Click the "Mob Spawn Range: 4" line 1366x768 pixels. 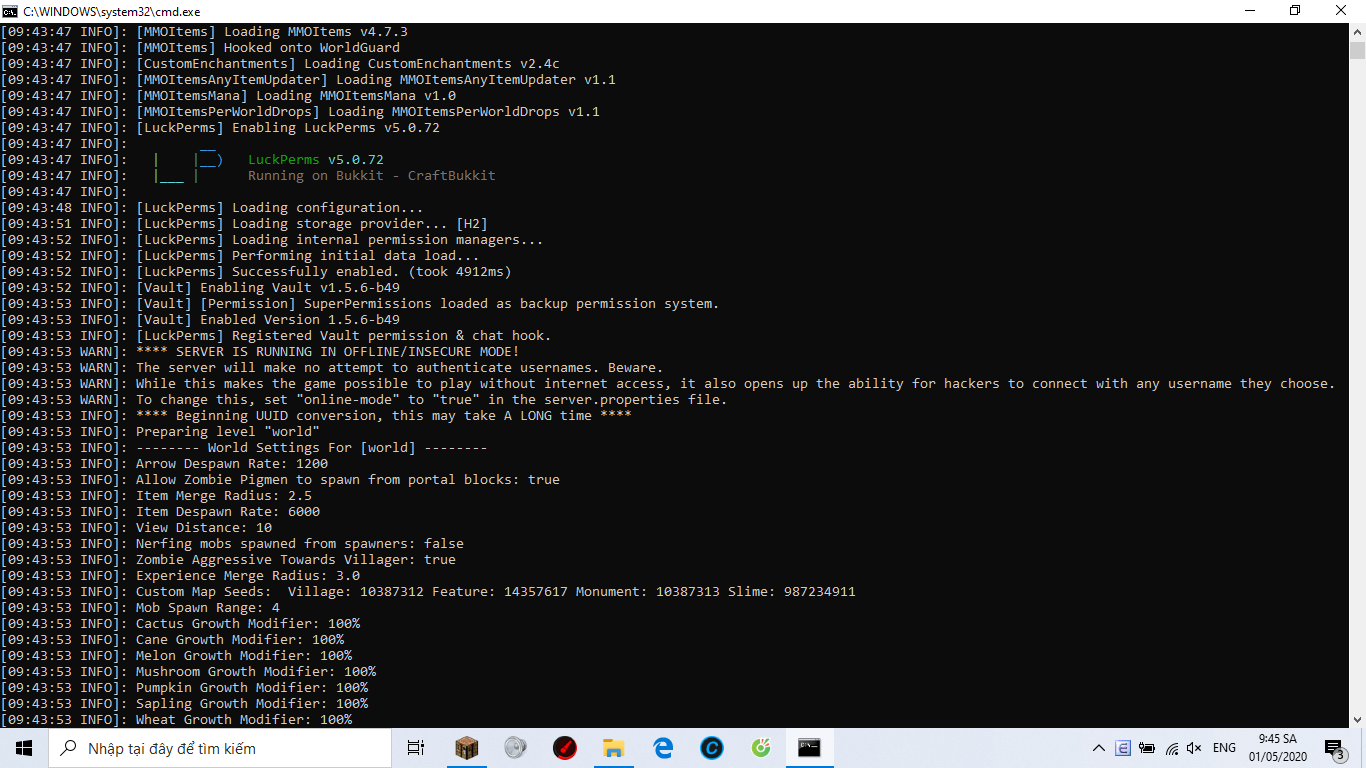pyautogui.click(x=139, y=608)
